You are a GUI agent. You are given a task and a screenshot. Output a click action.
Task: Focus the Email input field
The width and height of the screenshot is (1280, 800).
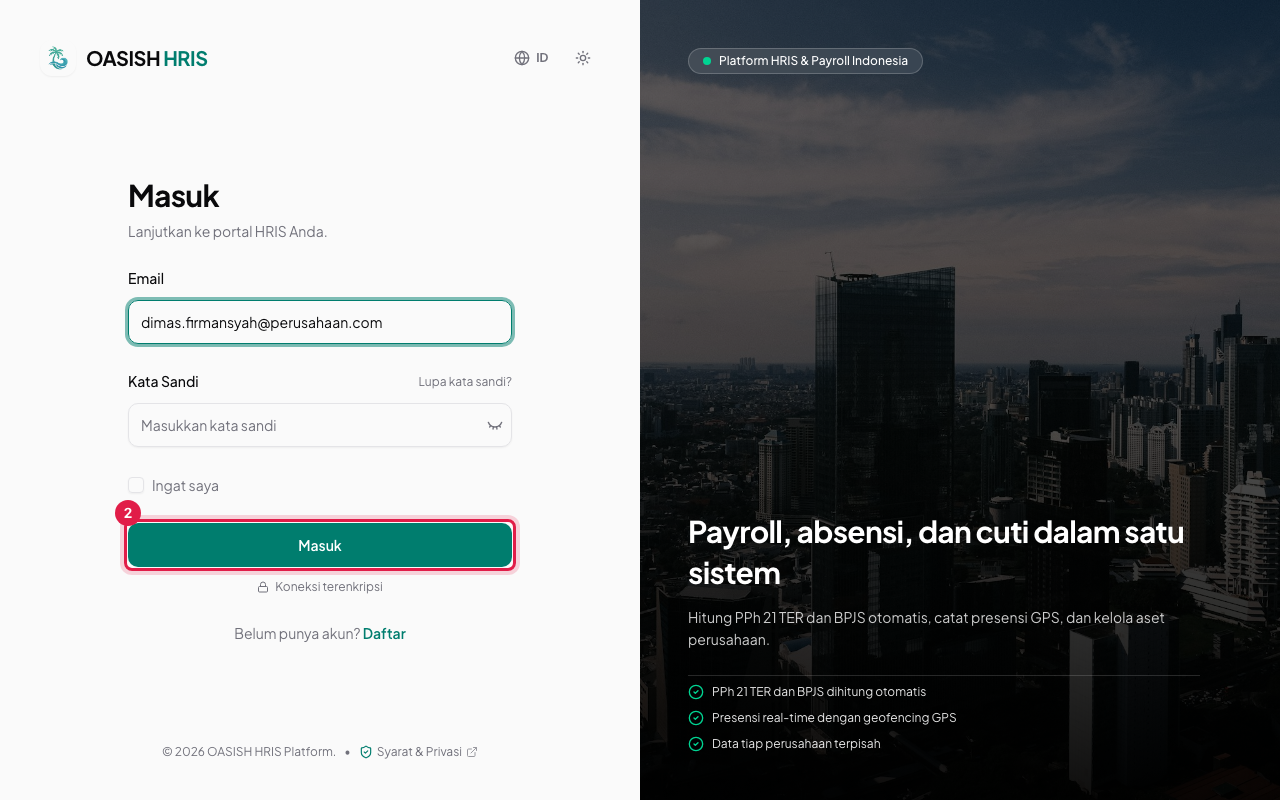320,322
